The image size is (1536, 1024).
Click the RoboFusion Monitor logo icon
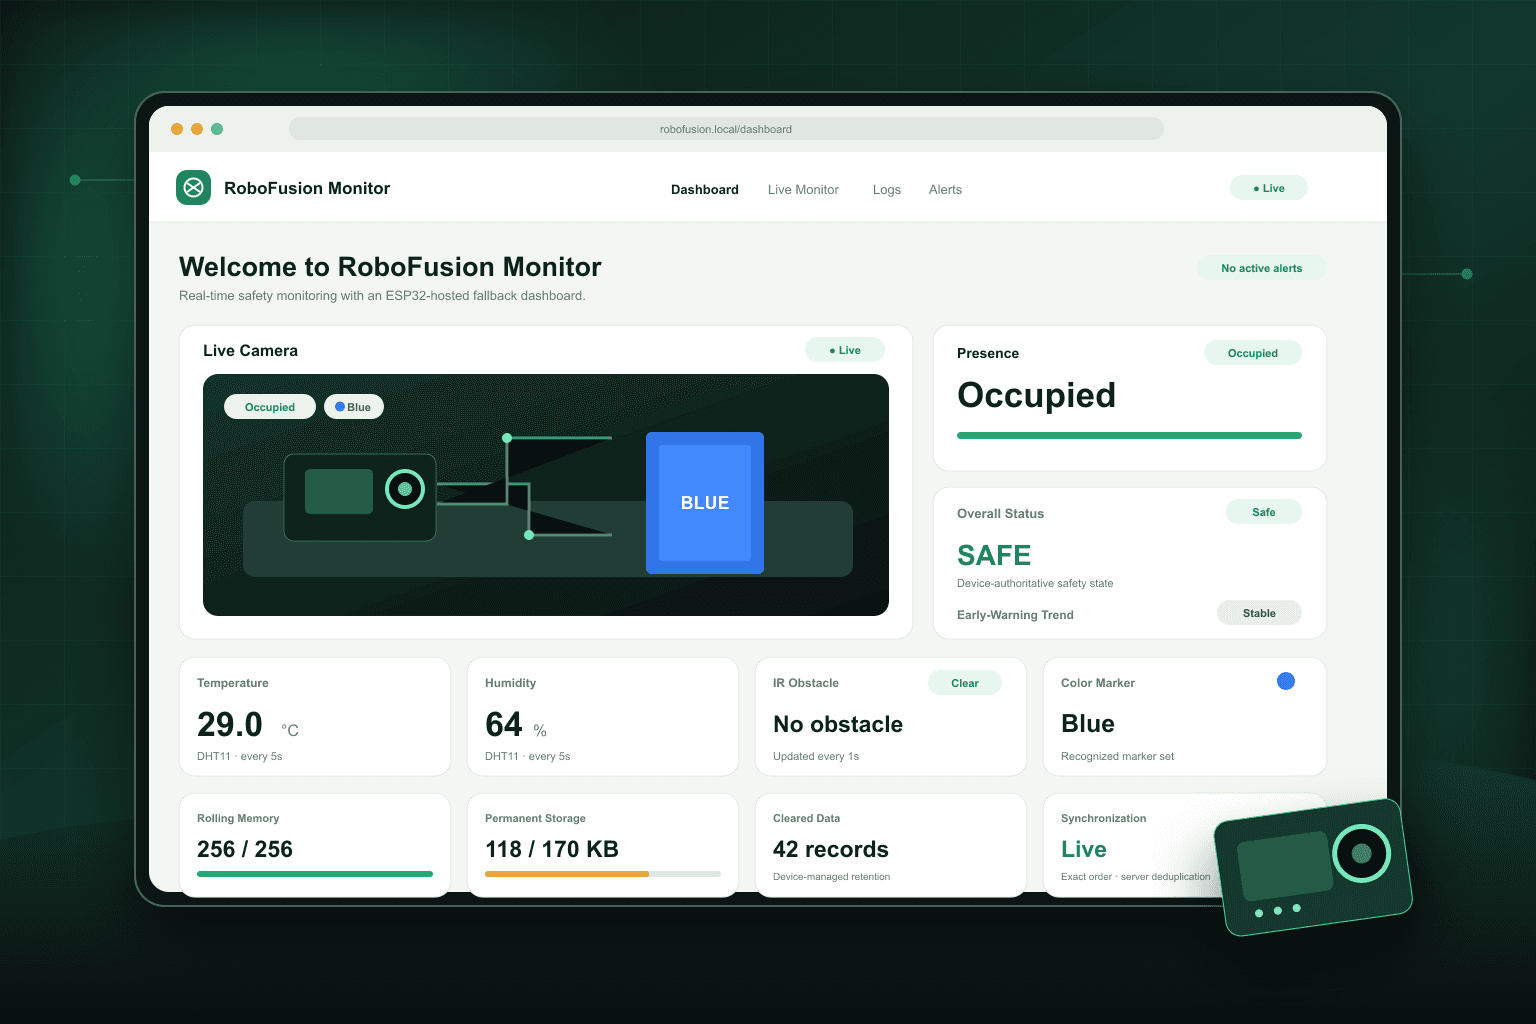pyautogui.click(x=193, y=187)
